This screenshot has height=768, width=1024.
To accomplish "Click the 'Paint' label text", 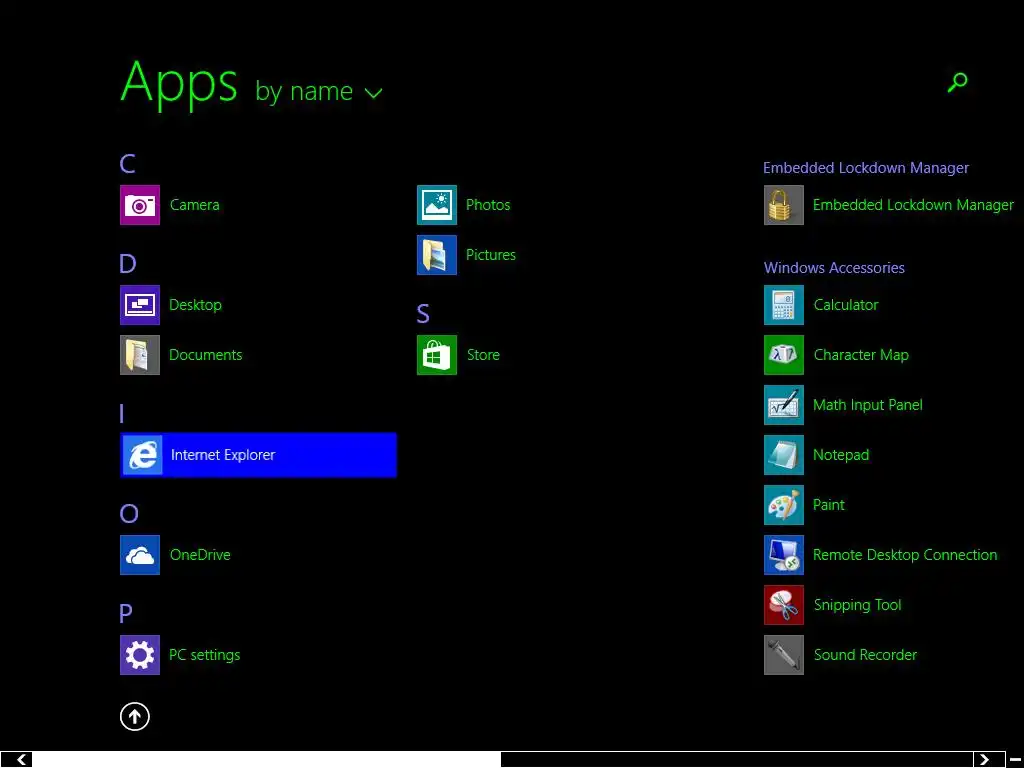I will pyautogui.click(x=829, y=505).
